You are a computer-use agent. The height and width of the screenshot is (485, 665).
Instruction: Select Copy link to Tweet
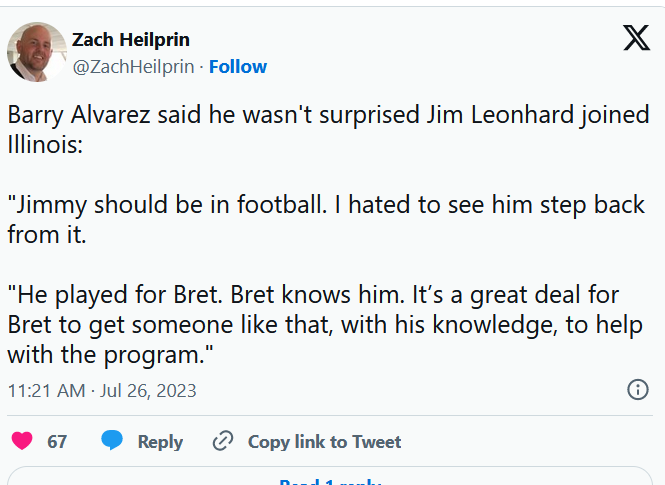click(324, 441)
